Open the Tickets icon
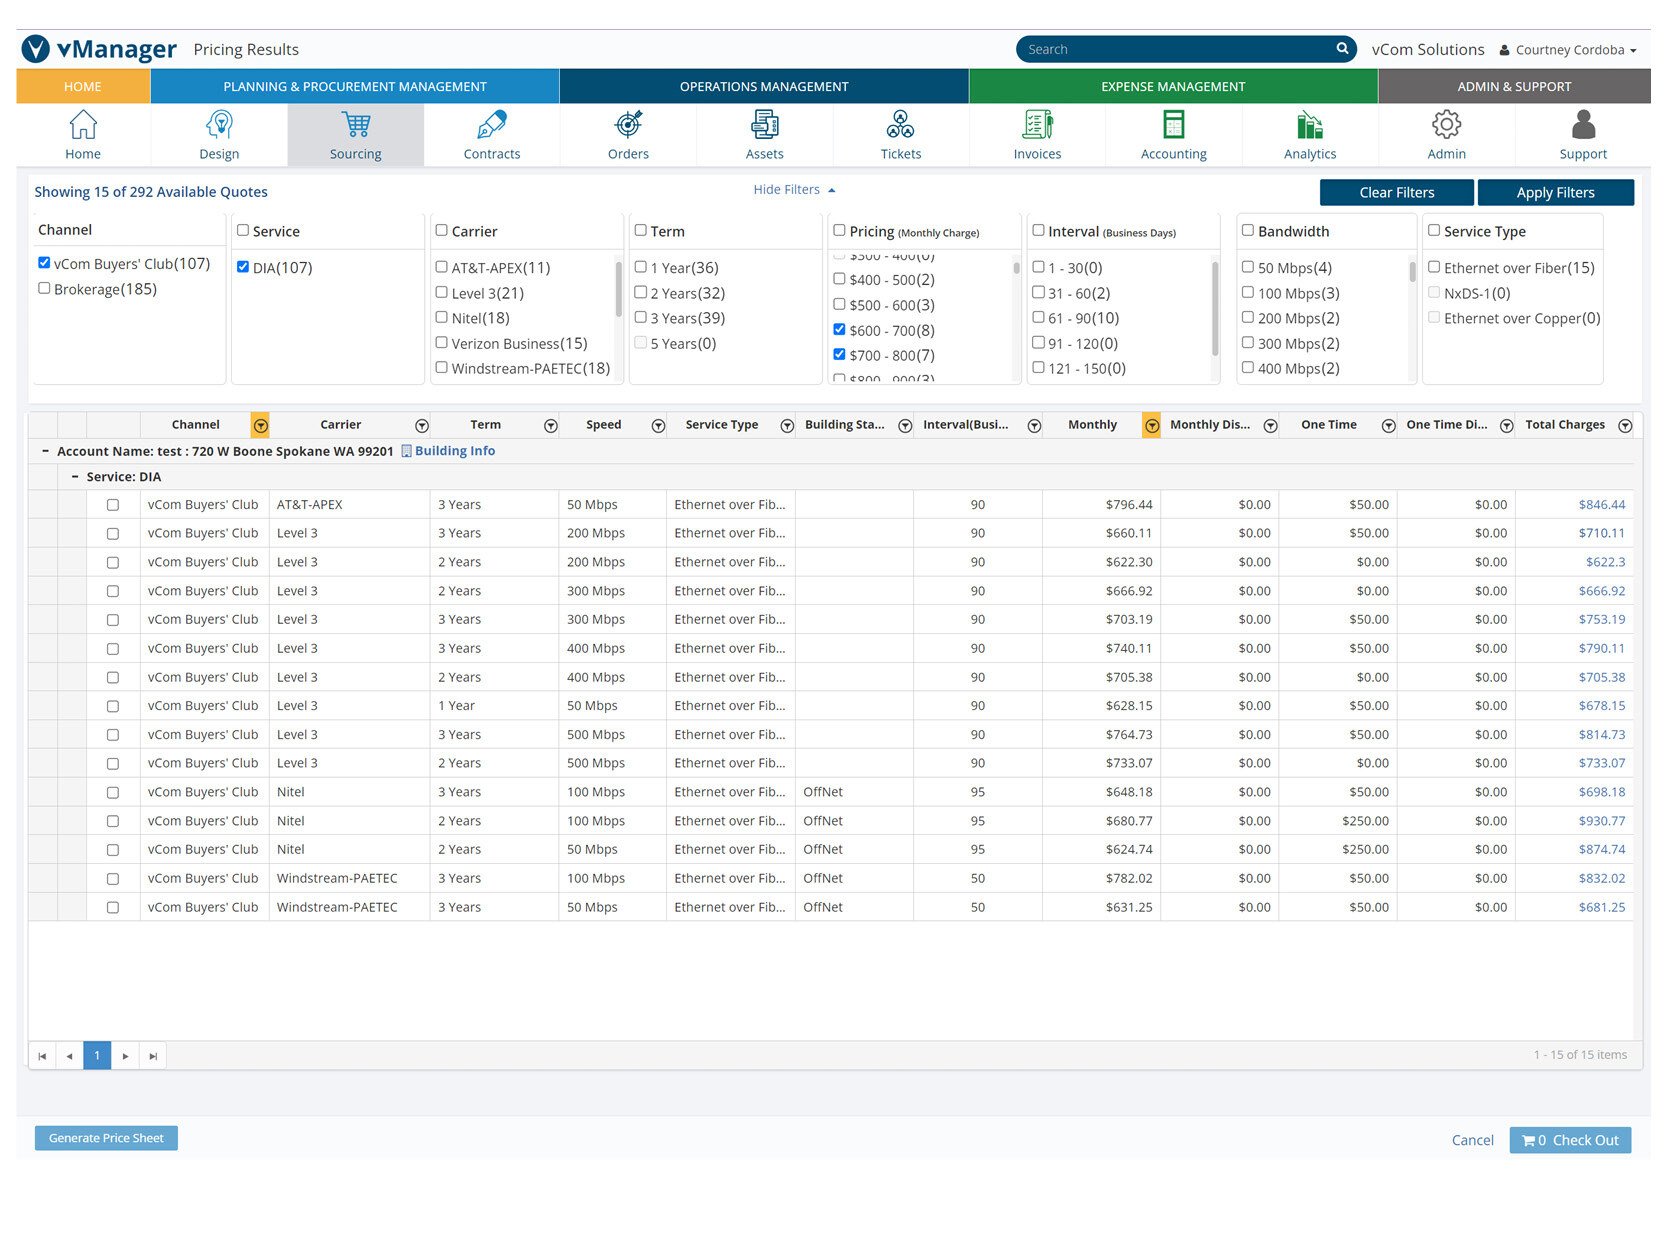The image size is (1667, 1250). pos(901,125)
